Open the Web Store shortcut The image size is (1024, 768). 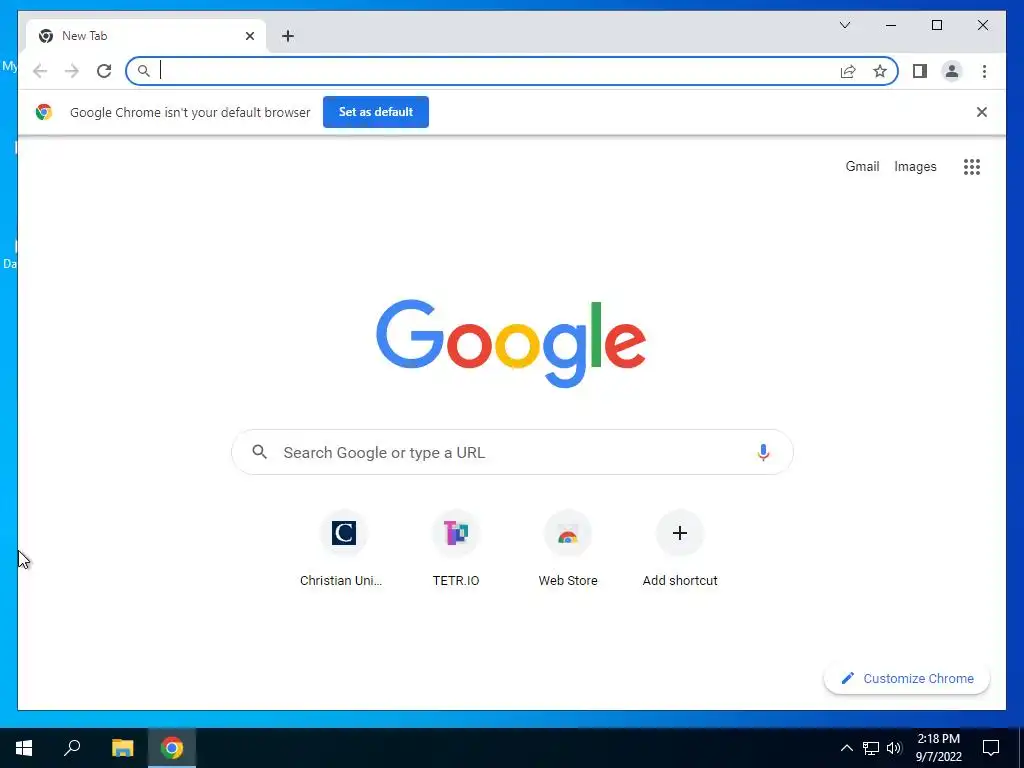pos(568,549)
